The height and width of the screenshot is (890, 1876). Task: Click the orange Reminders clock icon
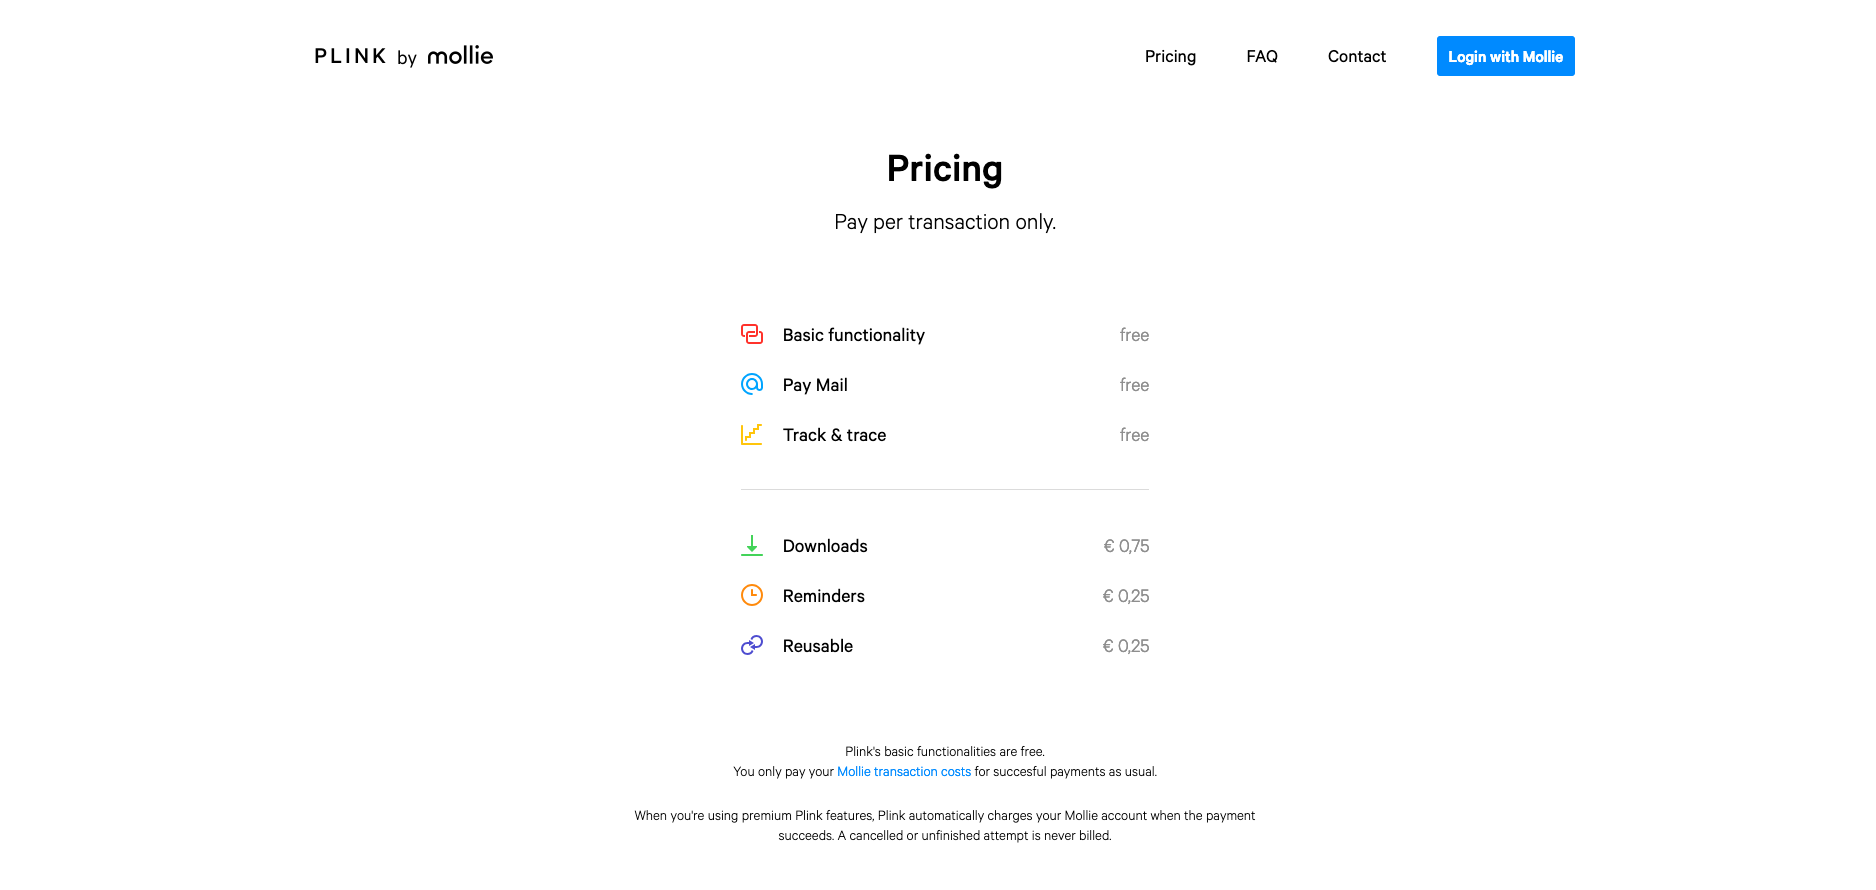[752, 595]
